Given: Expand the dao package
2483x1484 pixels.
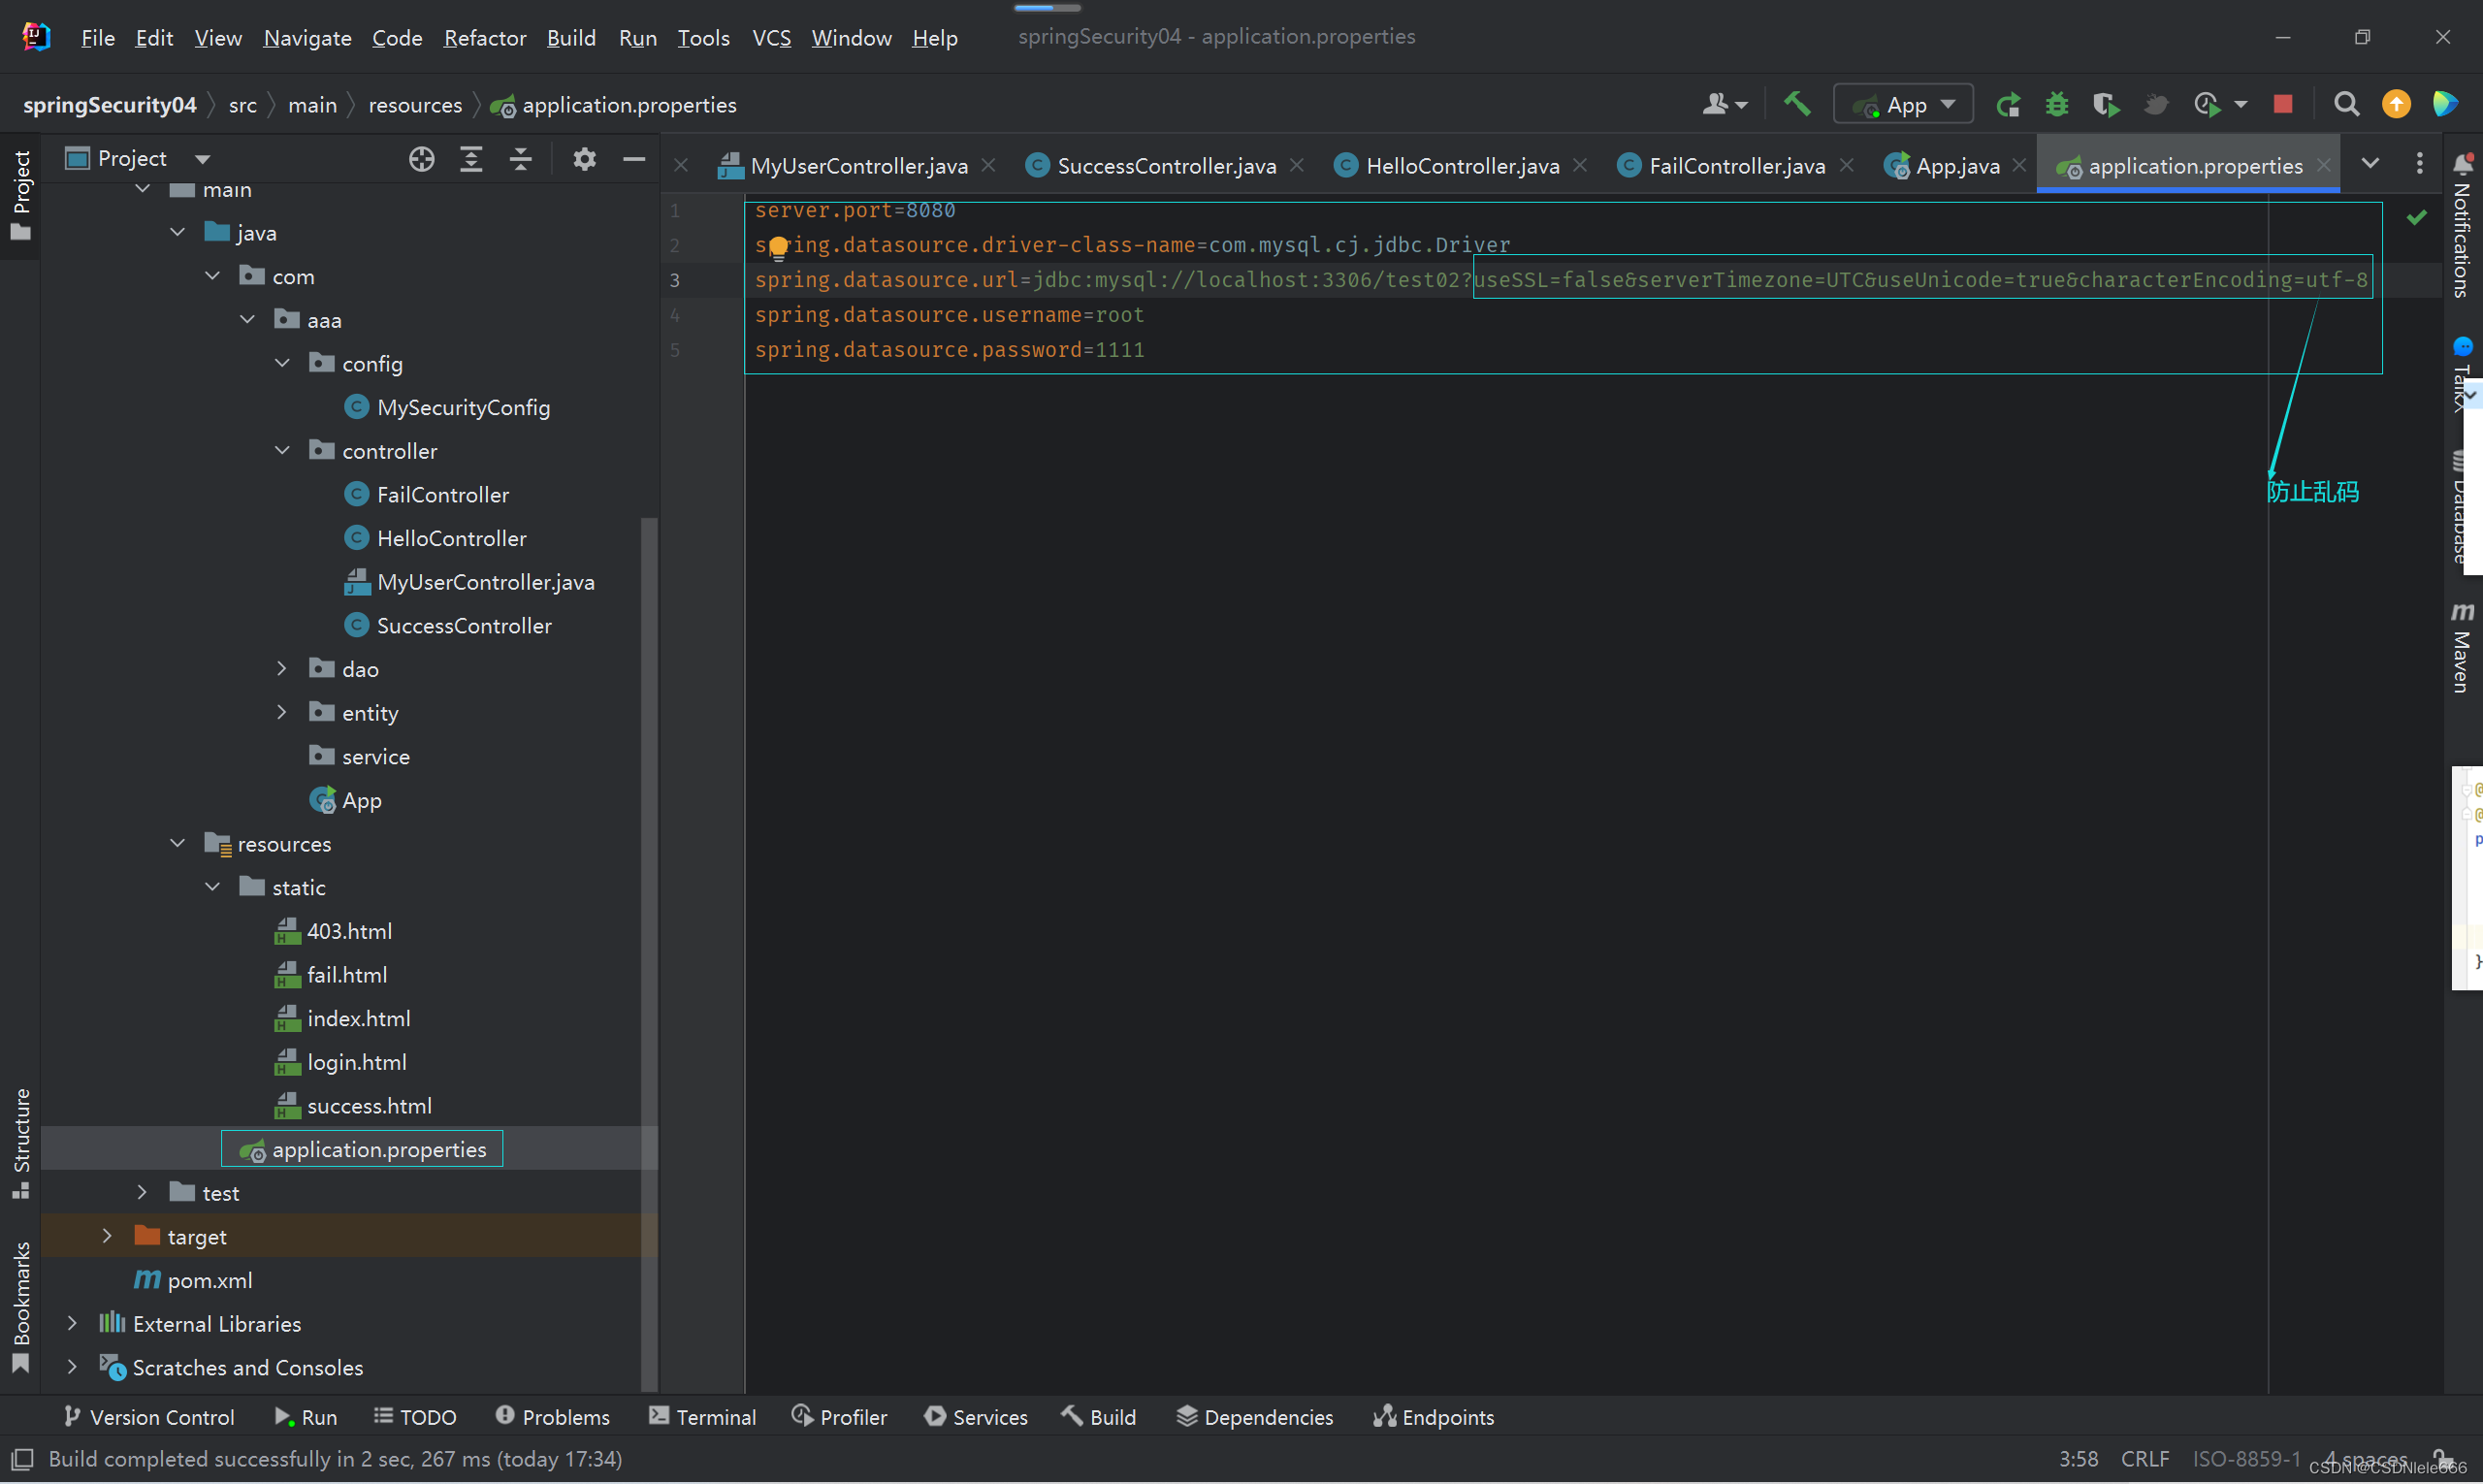Looking at the screenshot, I should click(x=281, y=668).
